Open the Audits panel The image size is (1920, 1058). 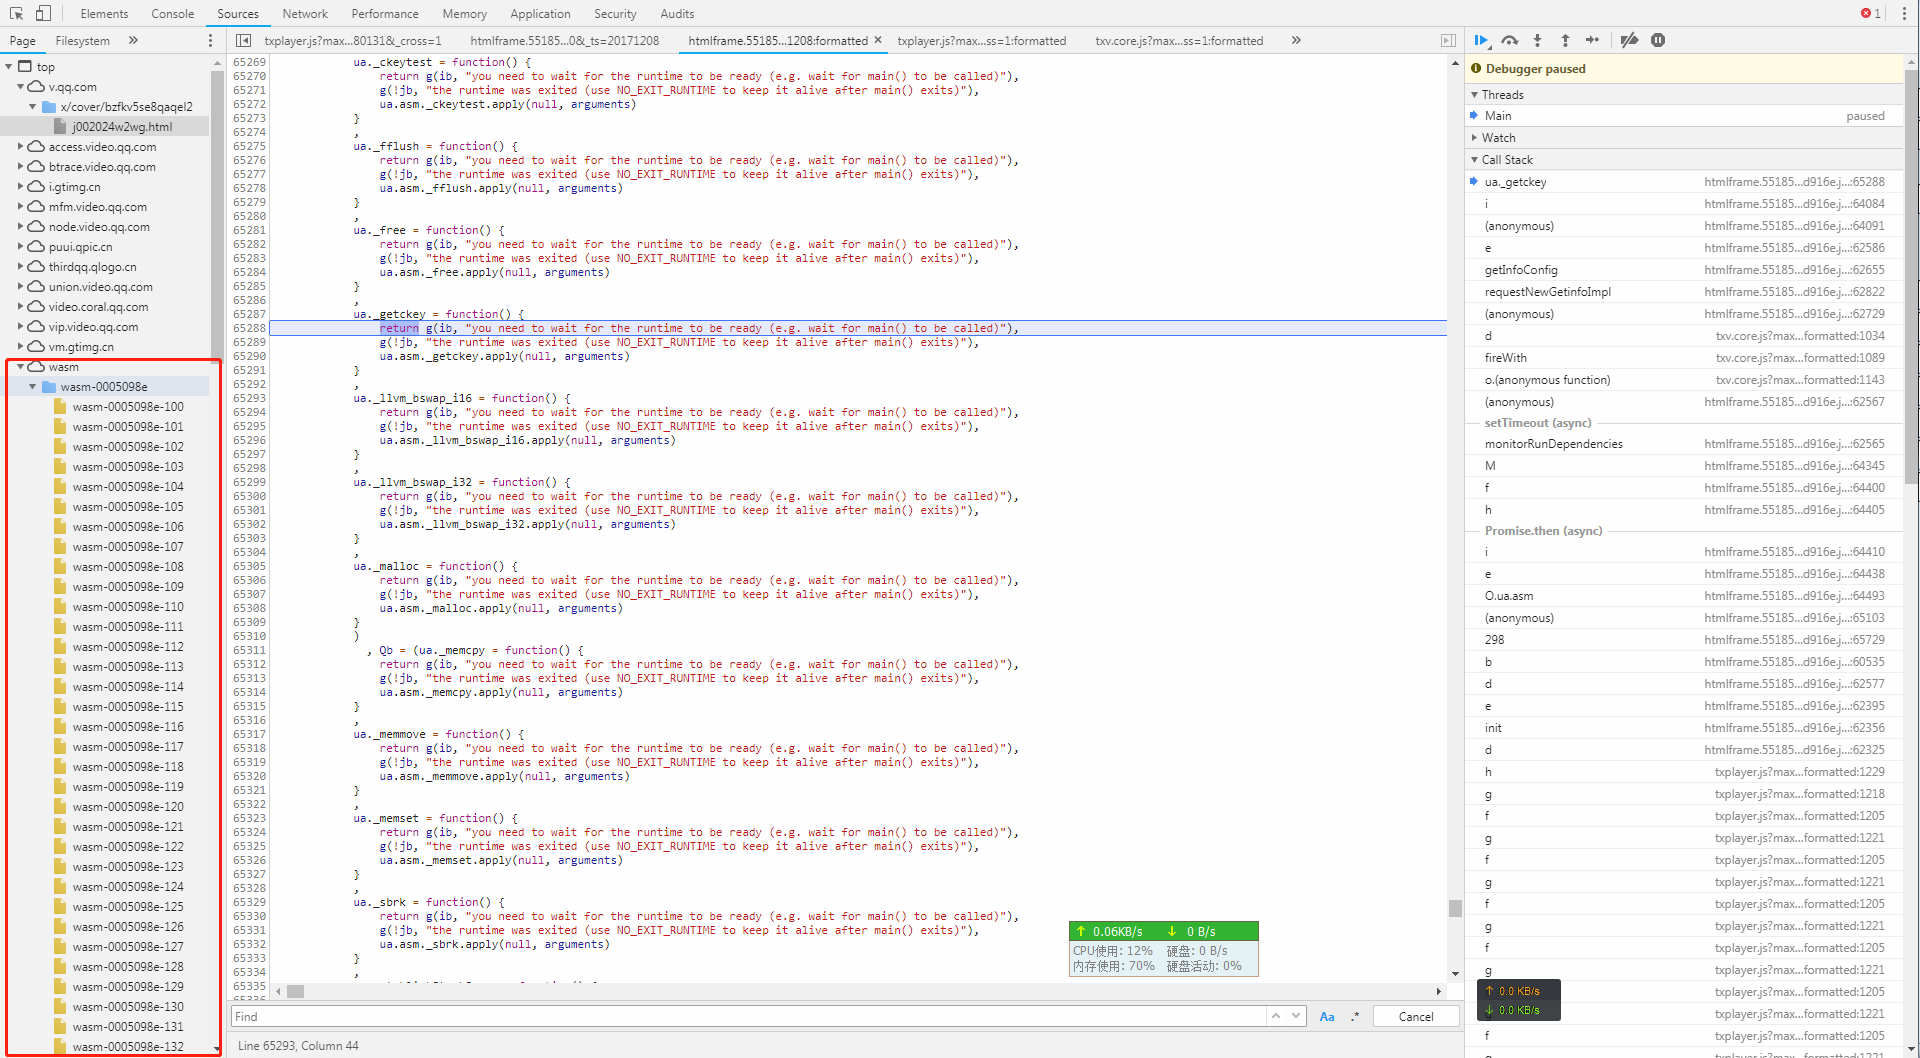677,13
